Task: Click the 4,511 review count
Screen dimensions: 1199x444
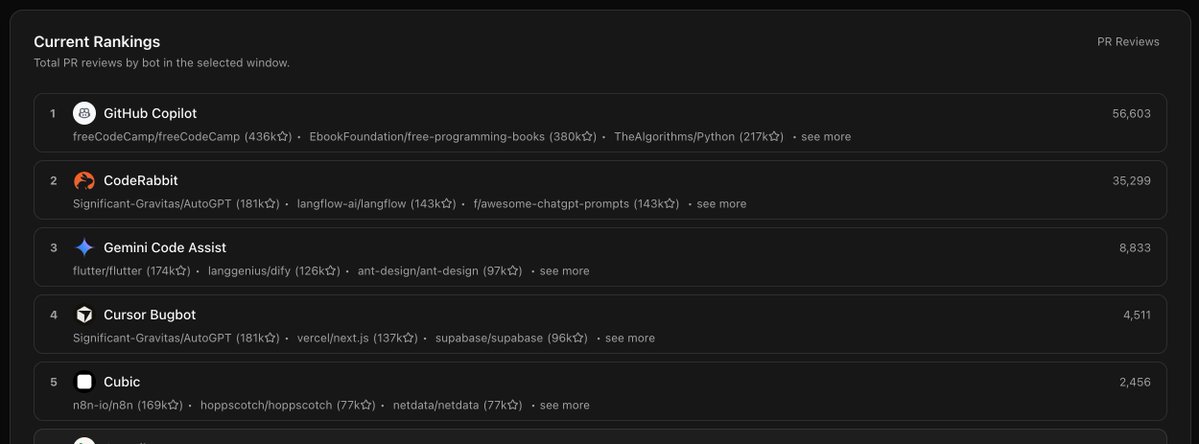Action: pyautogui.click(x=1136, y=316)
